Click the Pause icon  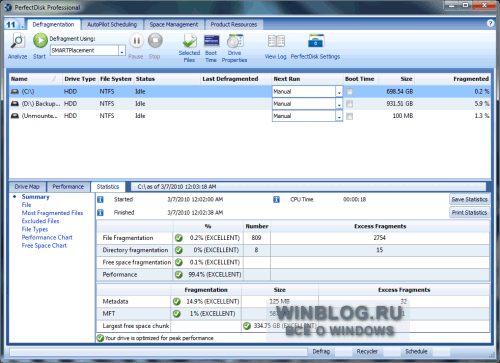pos(136,41)
